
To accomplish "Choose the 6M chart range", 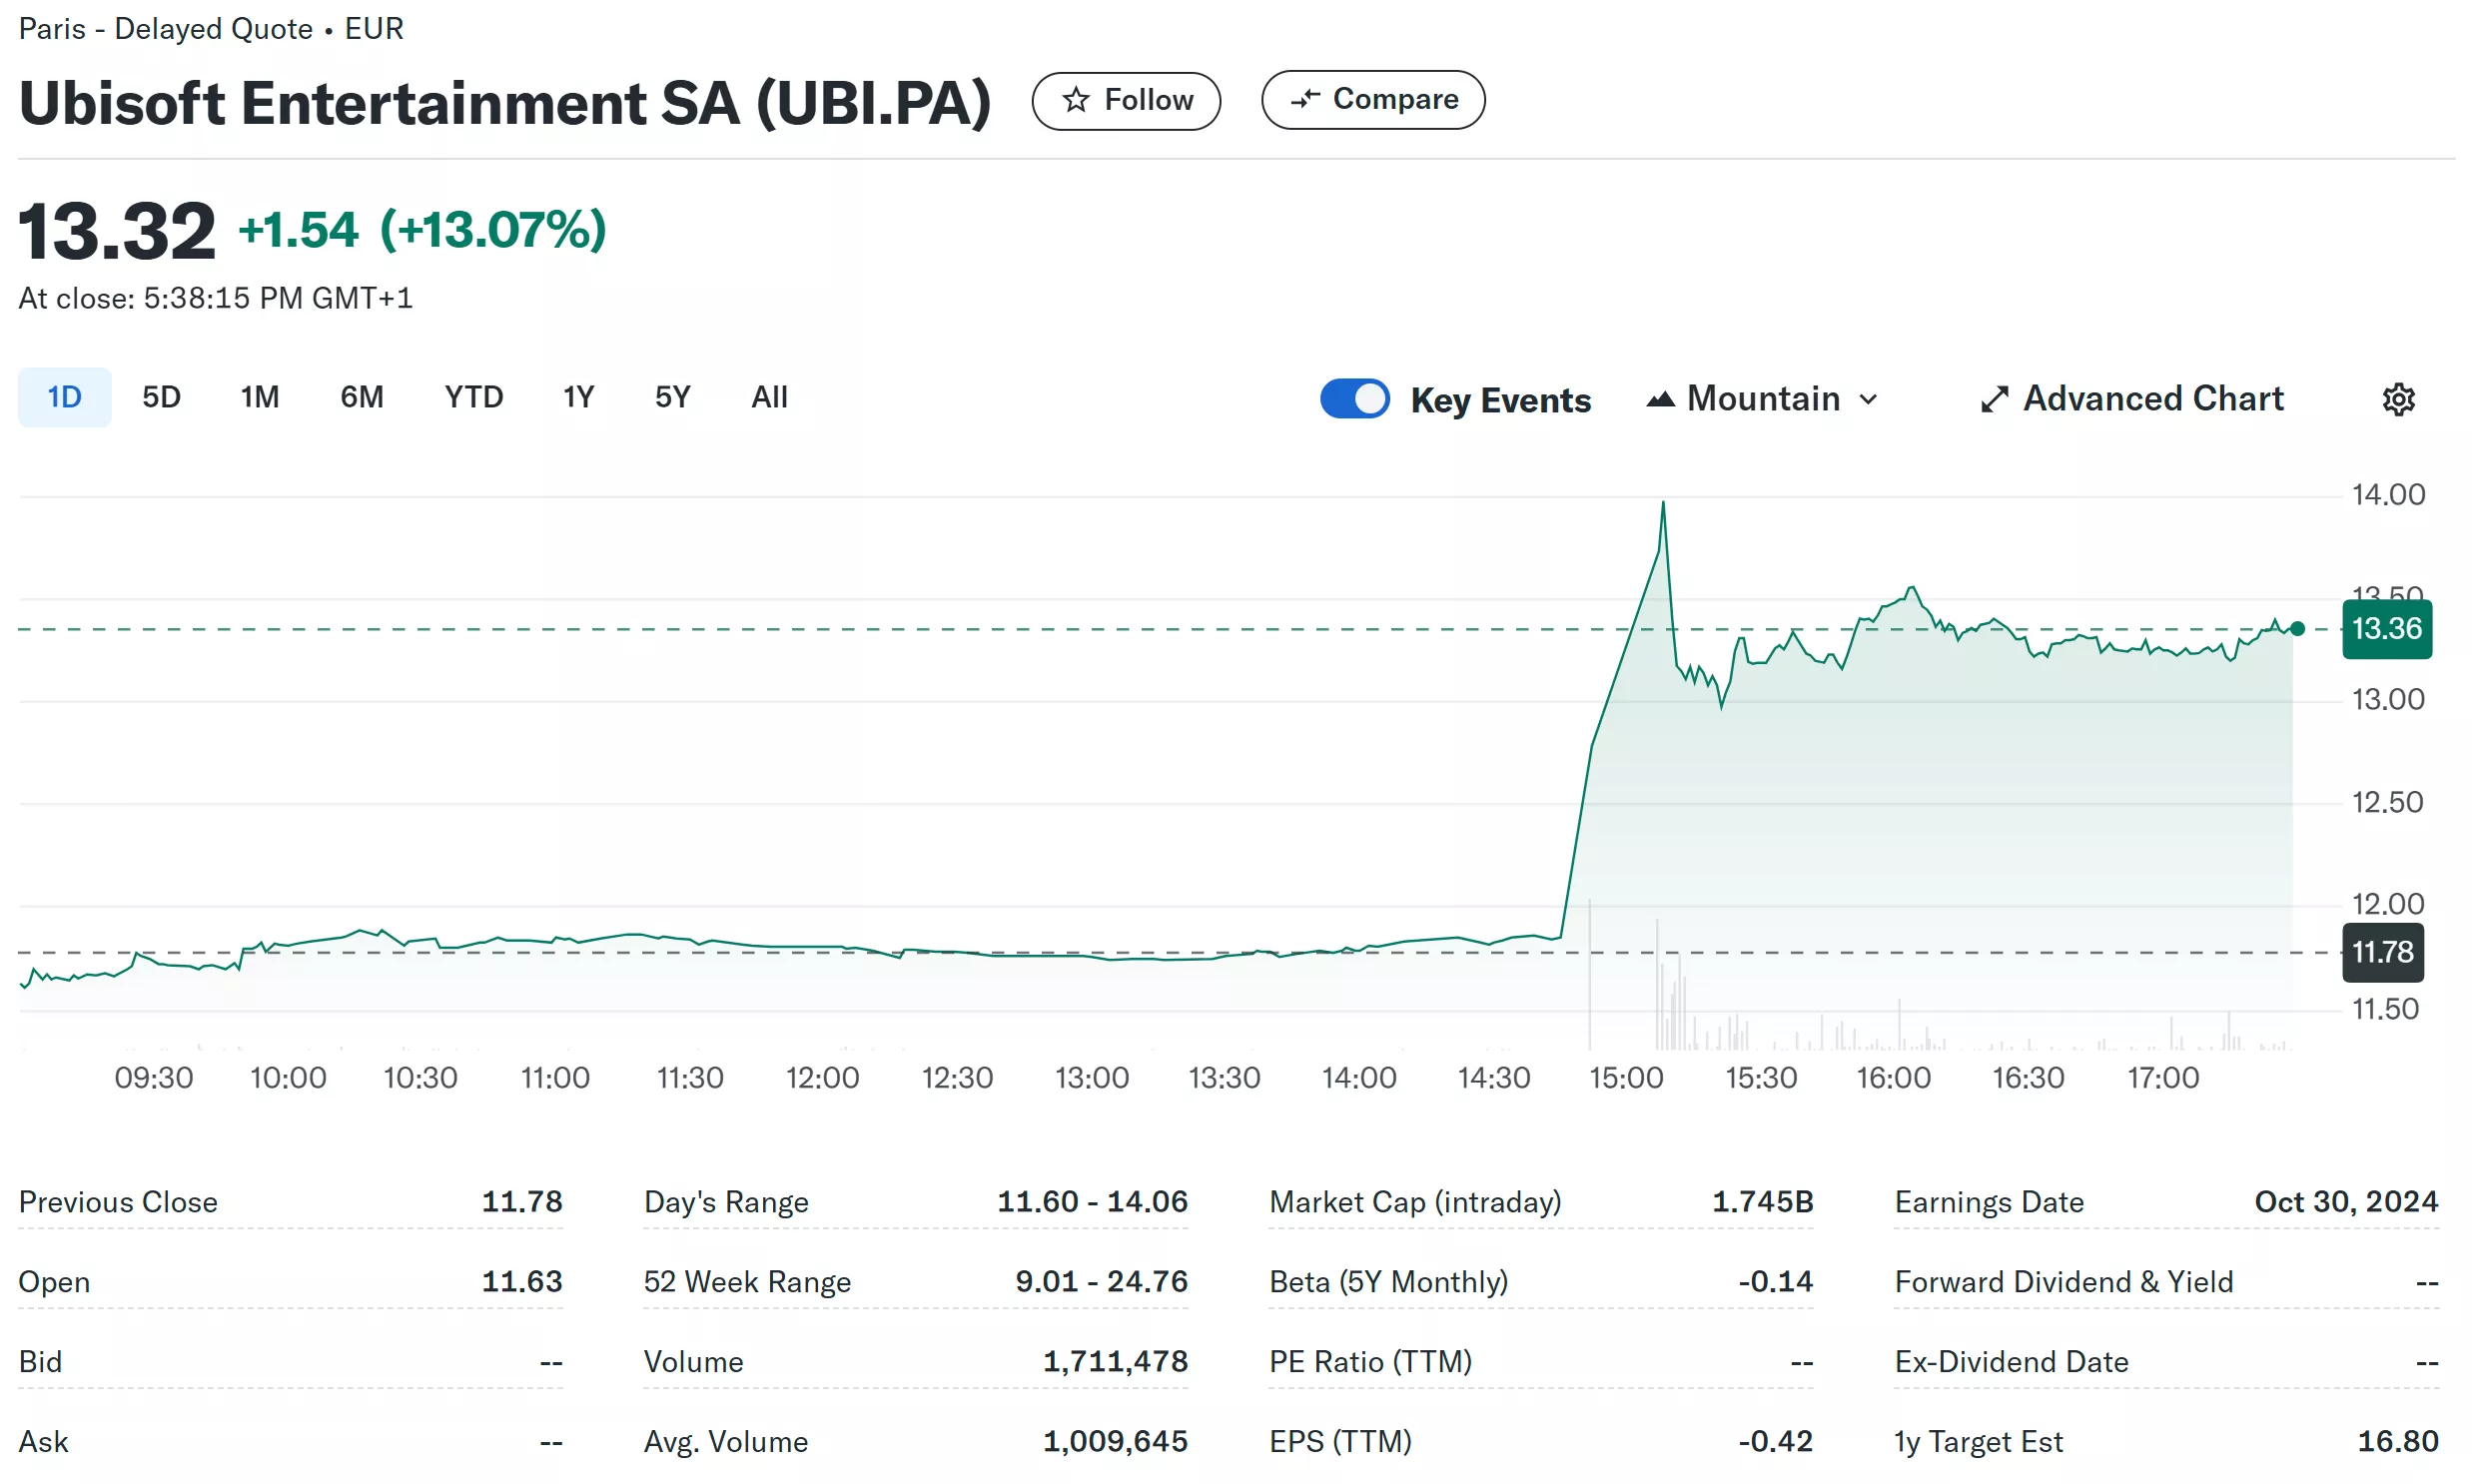I will click(x=361, y=397).
